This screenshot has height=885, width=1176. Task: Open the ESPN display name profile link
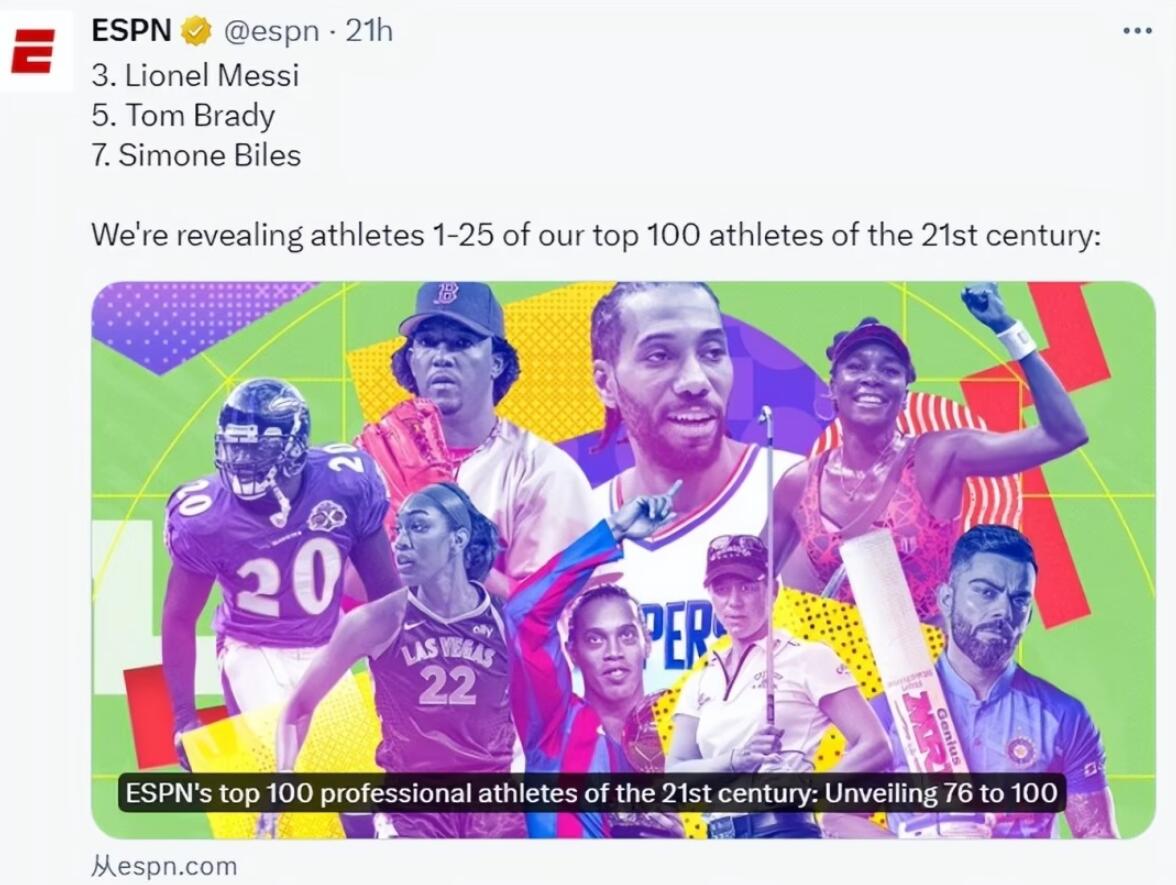click(x=131, y=31)
